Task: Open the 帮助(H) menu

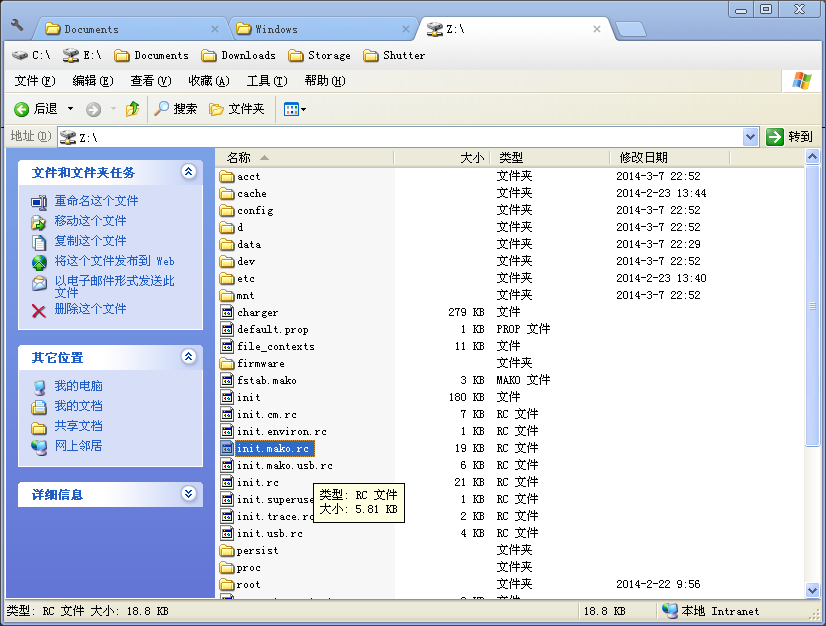Action: pos(325,81)
